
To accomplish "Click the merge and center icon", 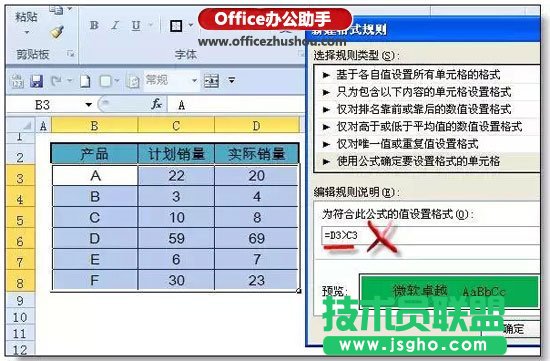I will 211,81.
